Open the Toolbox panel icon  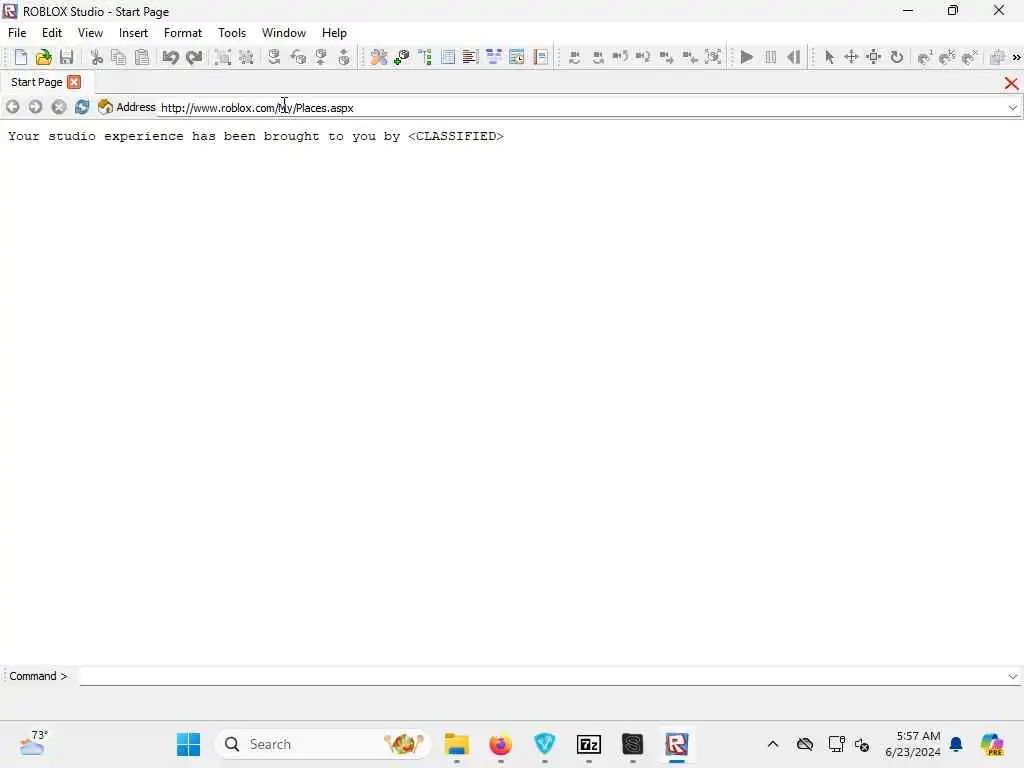379,57
